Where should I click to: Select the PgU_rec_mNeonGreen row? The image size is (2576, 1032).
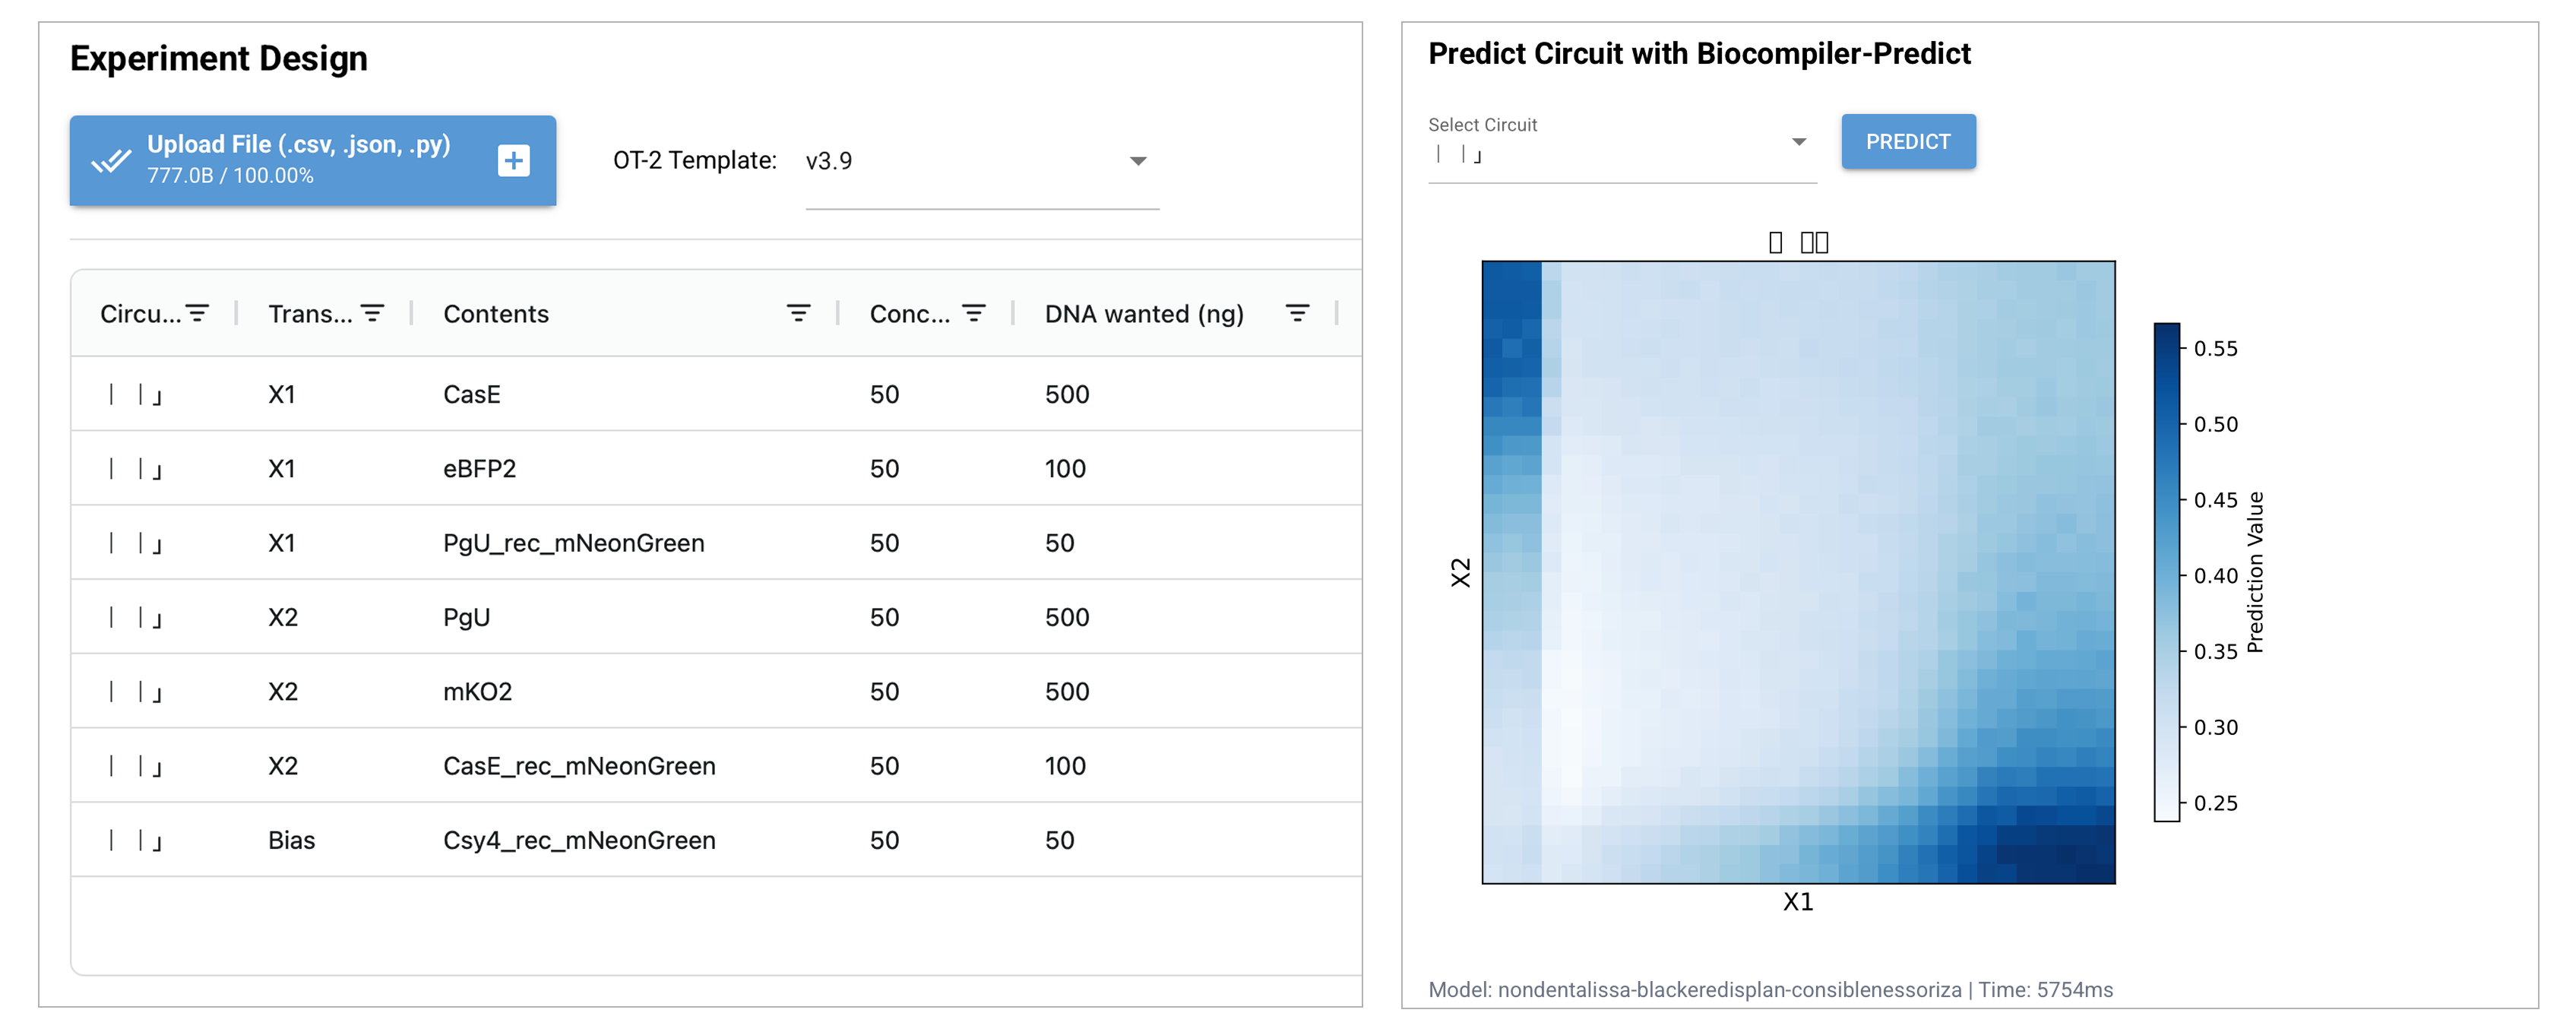pos(716,542)
